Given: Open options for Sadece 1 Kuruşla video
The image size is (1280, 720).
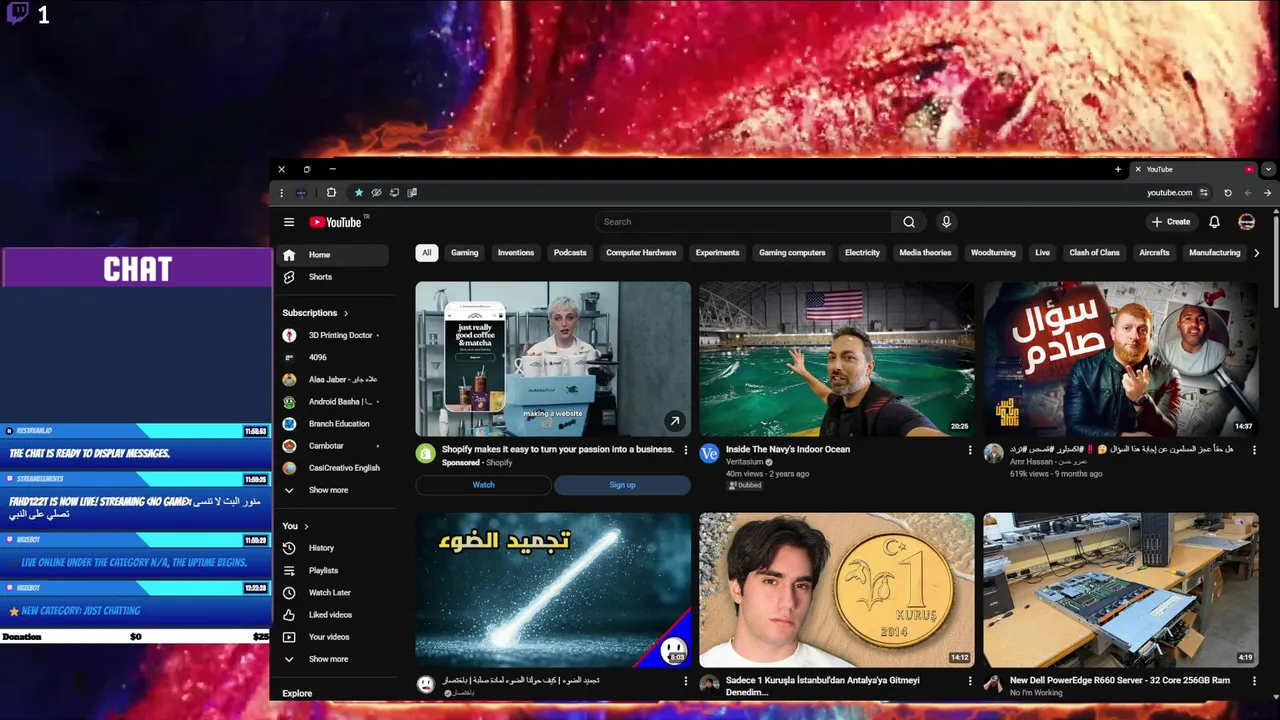Looking at the screenshot, I should [970, 681].
